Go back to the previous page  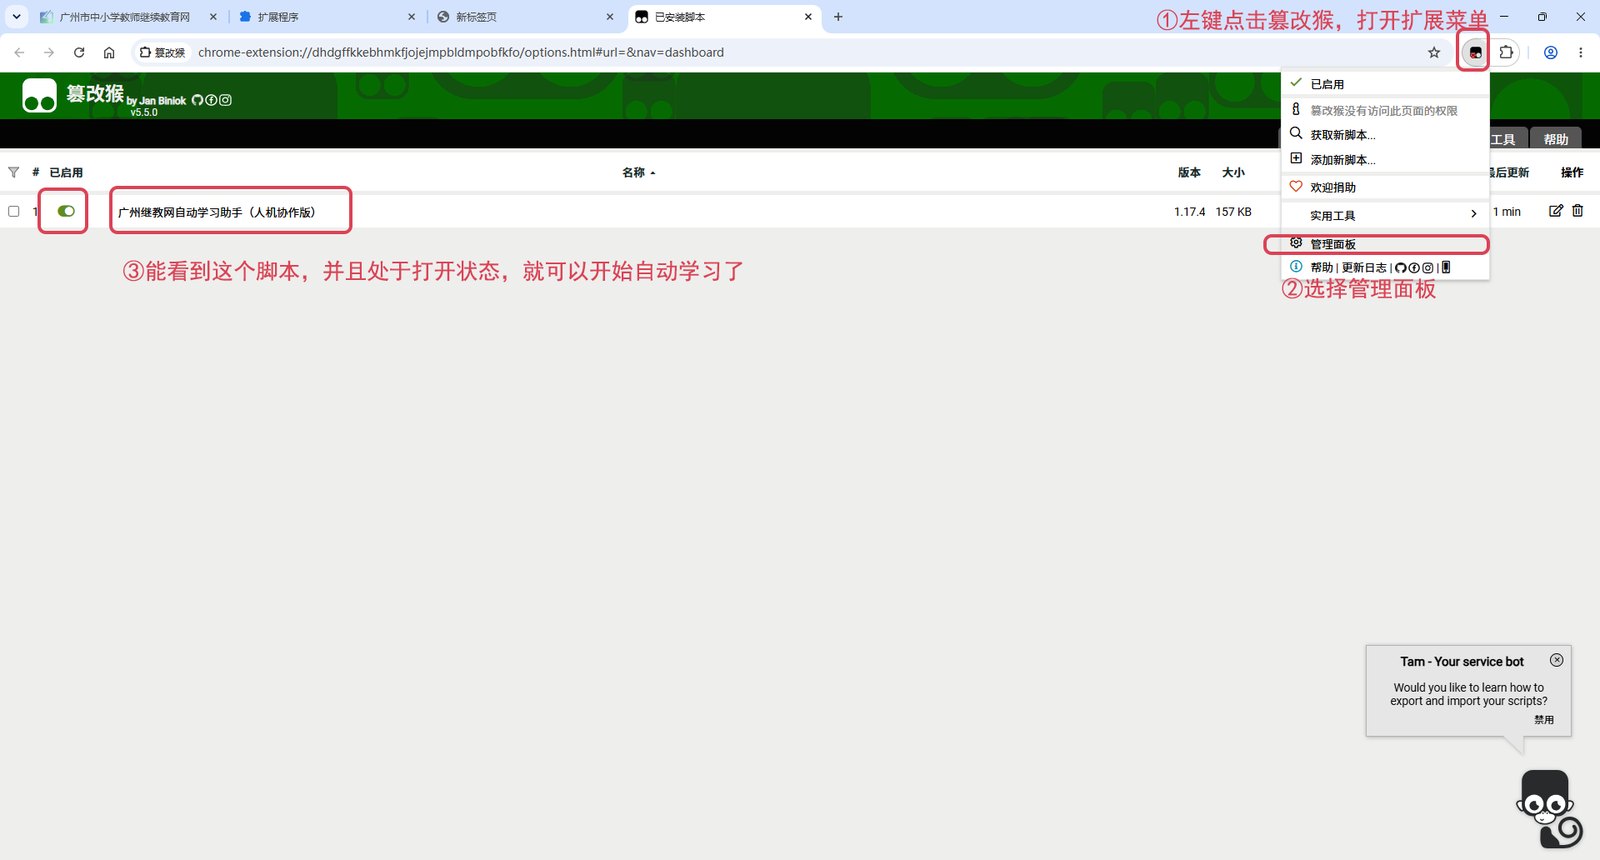pos(19,52)
